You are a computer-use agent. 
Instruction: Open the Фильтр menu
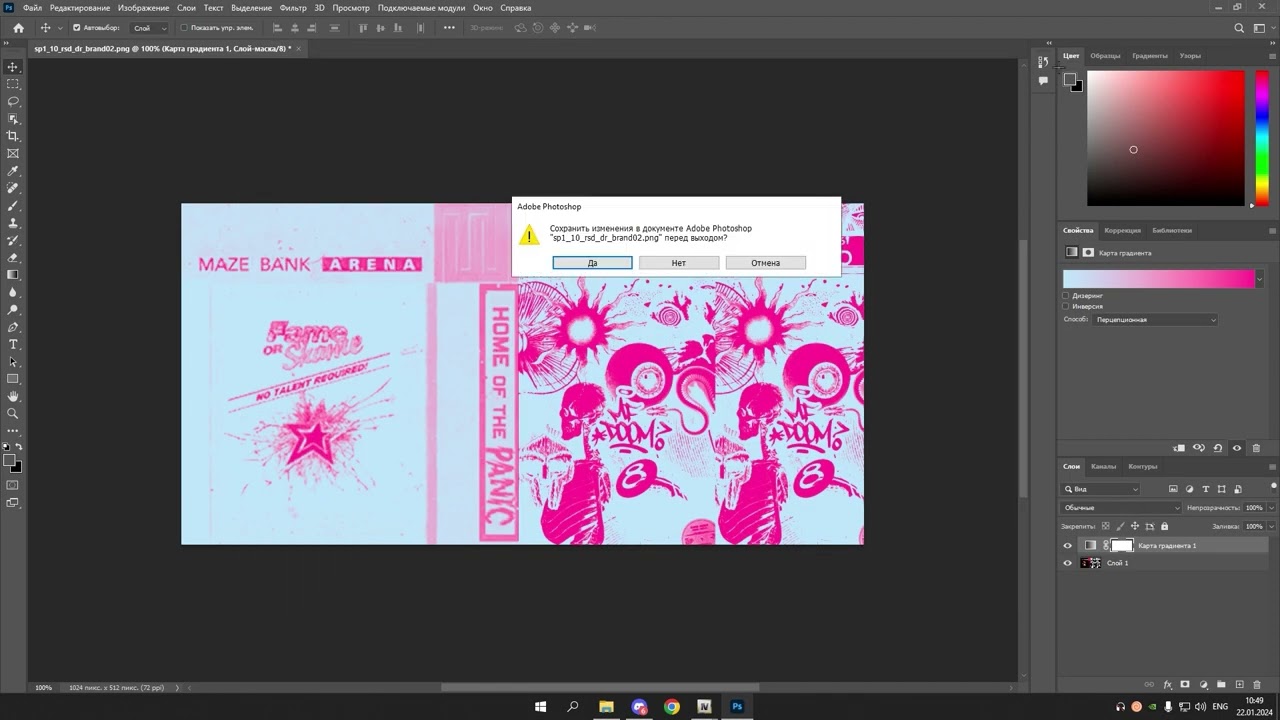coord(293,8)
